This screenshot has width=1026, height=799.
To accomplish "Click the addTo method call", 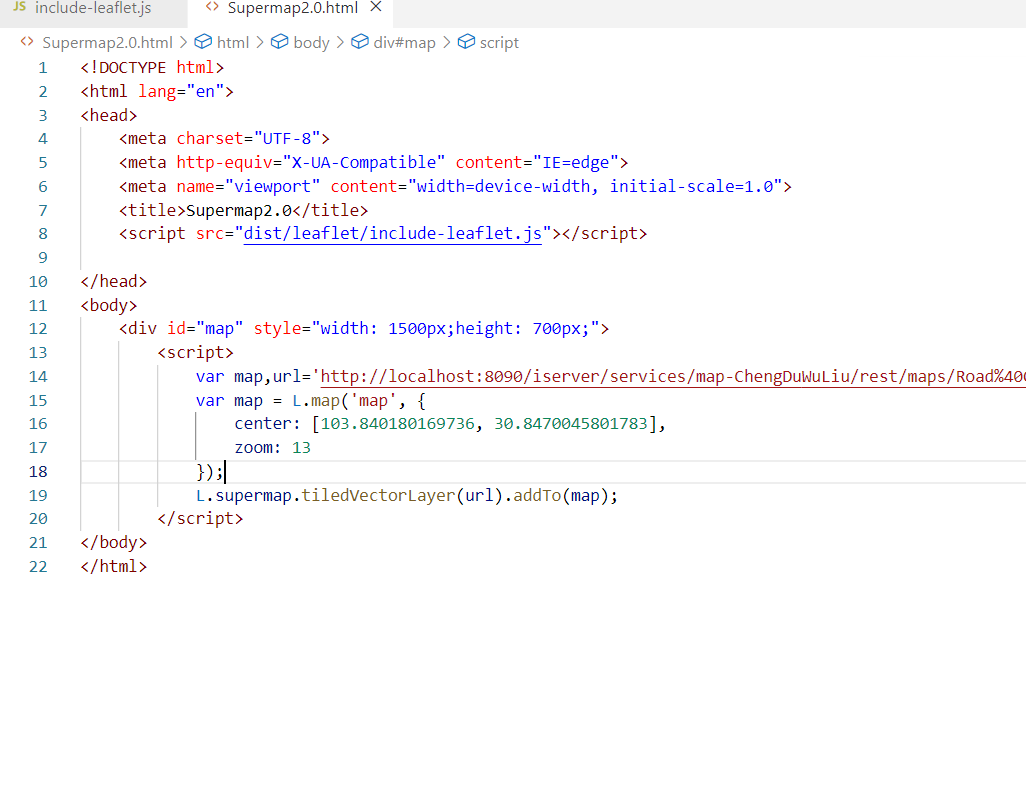I will click(x=537, y=495).
